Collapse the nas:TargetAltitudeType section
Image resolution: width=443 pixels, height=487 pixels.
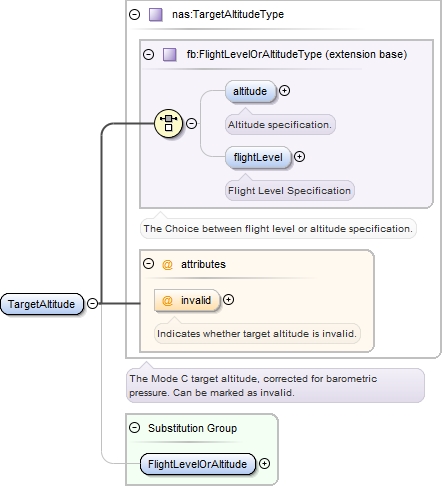click(x=134, y=15)
